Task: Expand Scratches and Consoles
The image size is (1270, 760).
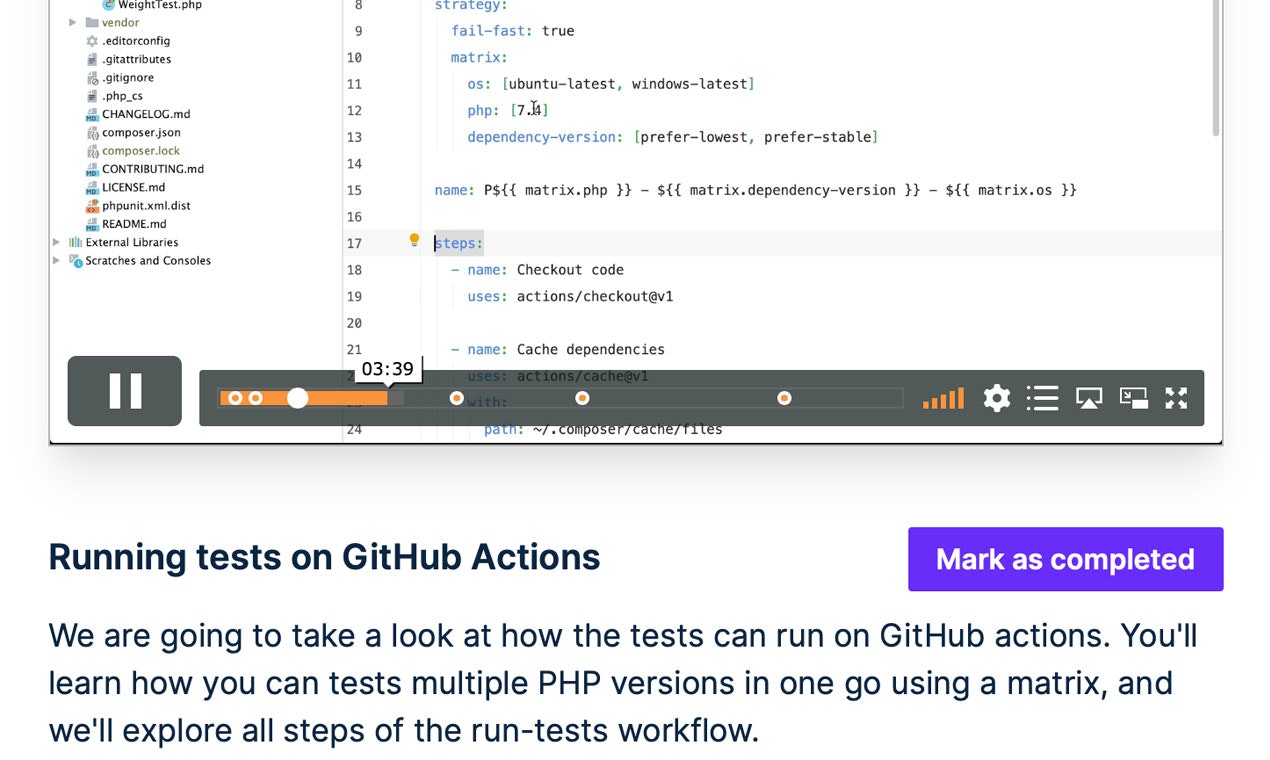Action: coord(56,260)
